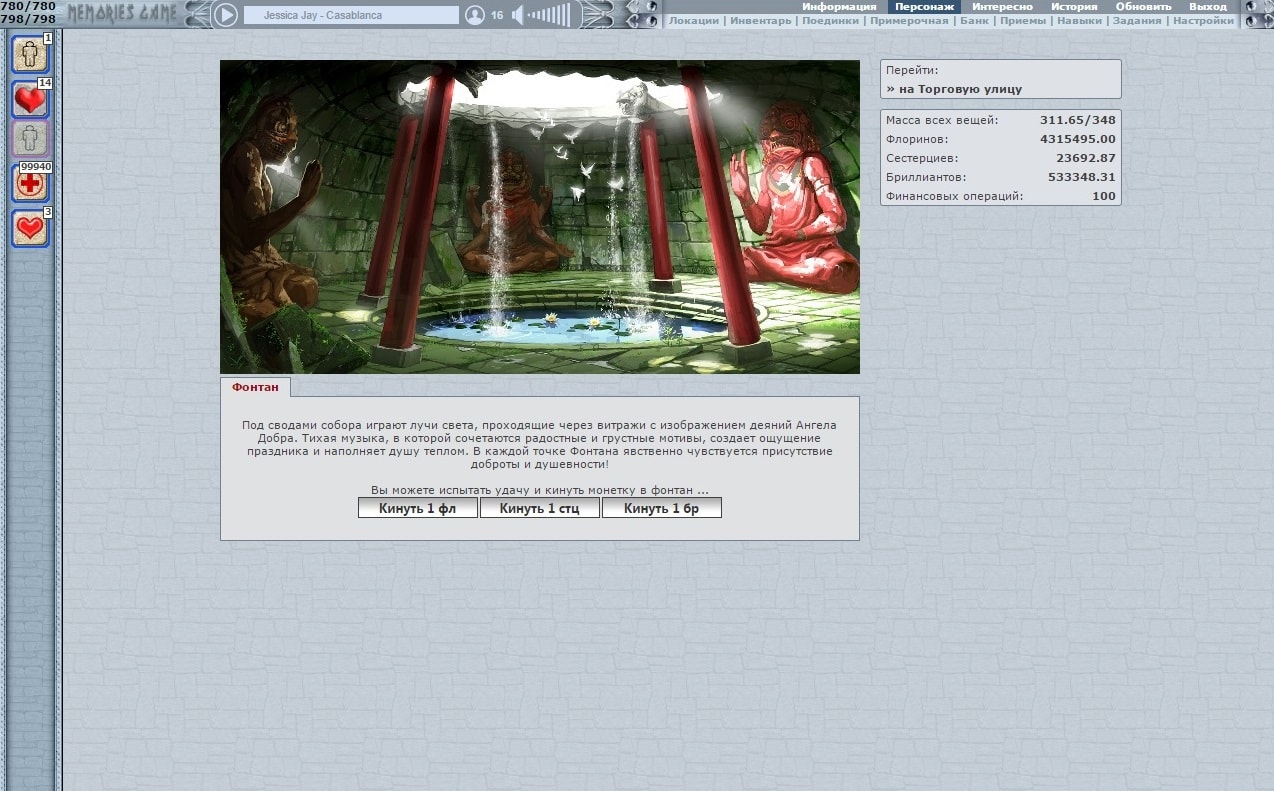Screen dimensions: 1274x791
Task: Go to Инвентарь submenu link
Action: (x=760, y=21)
